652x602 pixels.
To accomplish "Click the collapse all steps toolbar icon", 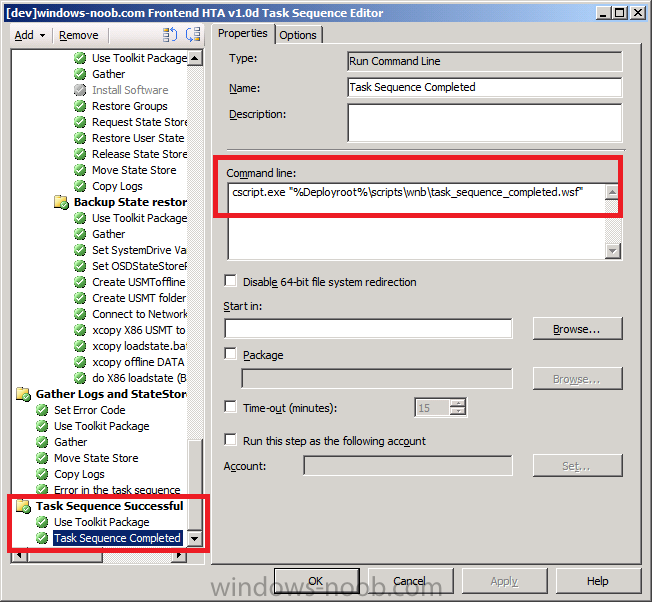I will point(193,35).
